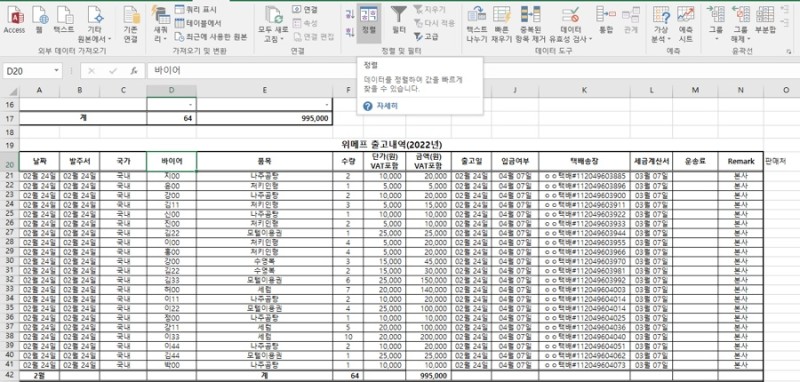Click the cell showing 150,000

click(x=429, y=279)
